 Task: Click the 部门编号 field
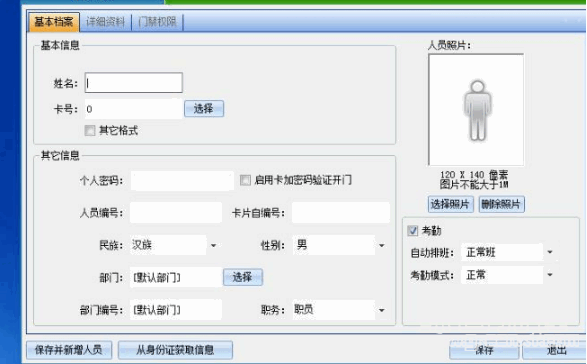176,310
